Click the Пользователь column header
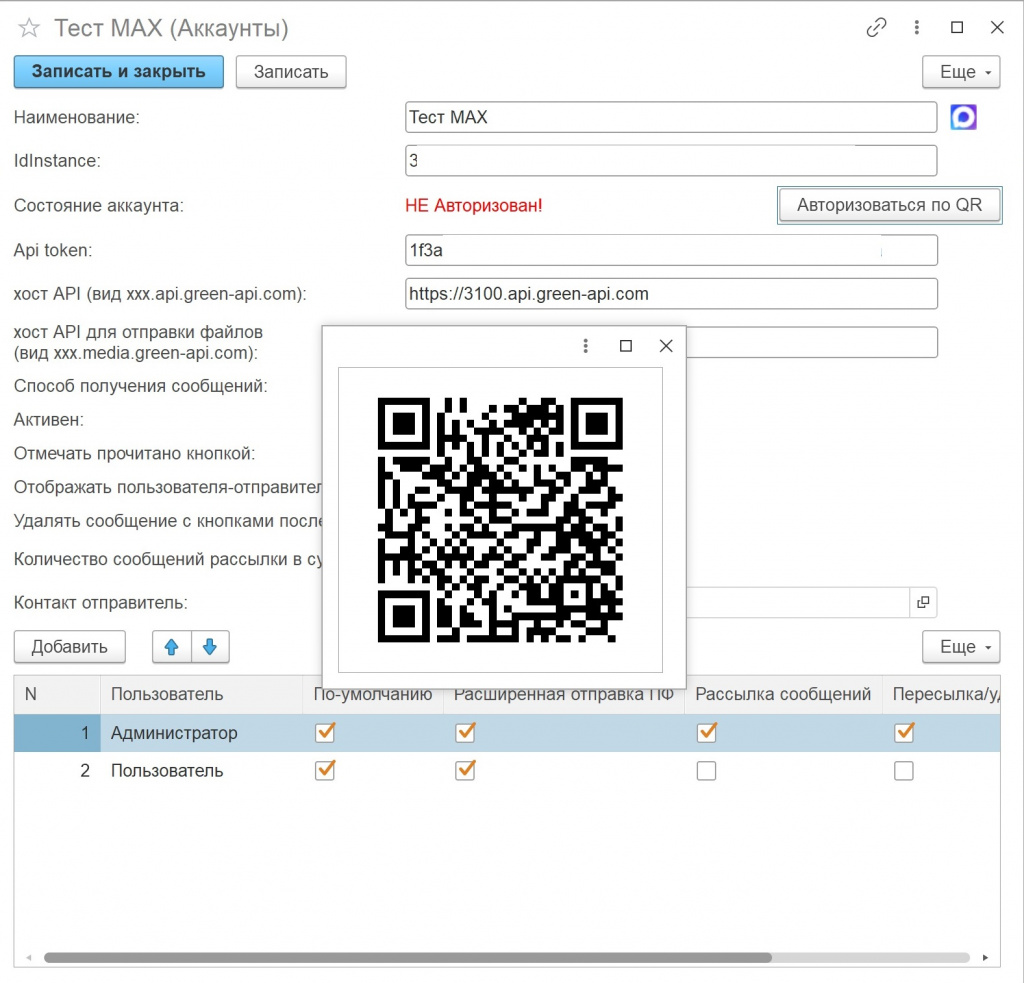 [202, 694]
